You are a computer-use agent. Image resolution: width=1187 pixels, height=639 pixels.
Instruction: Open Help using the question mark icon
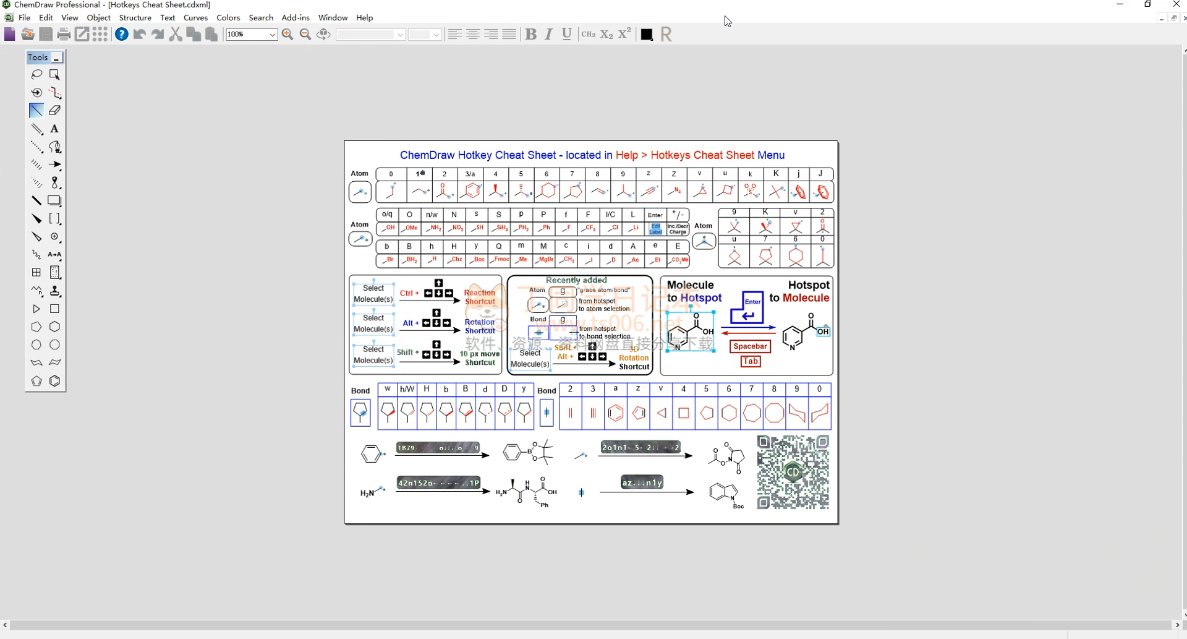pos(121,34)
